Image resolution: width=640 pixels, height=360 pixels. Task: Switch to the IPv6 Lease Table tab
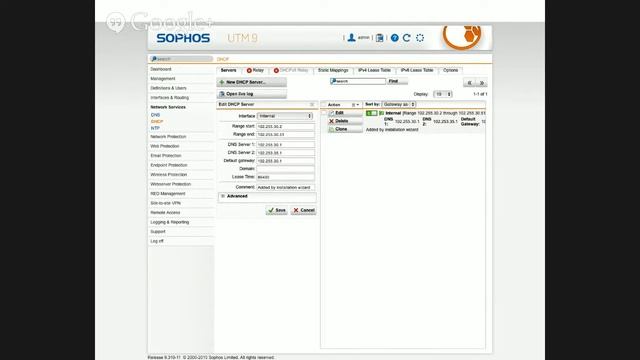coord(417,70)
